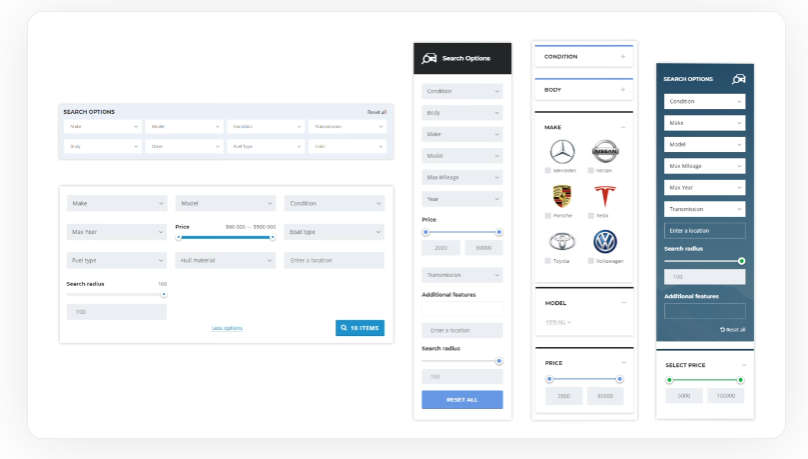This screenshot has height=459, width=808.
Task: Open Transmission dropdown in top horizontal search bar
Action: (347, 127)
